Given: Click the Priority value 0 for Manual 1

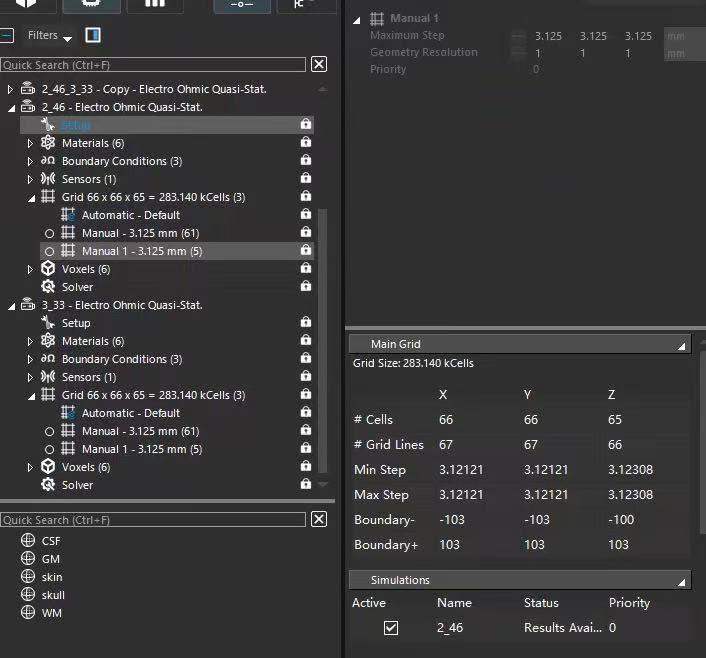Looking at the screenshot, I should pos(536,69).
